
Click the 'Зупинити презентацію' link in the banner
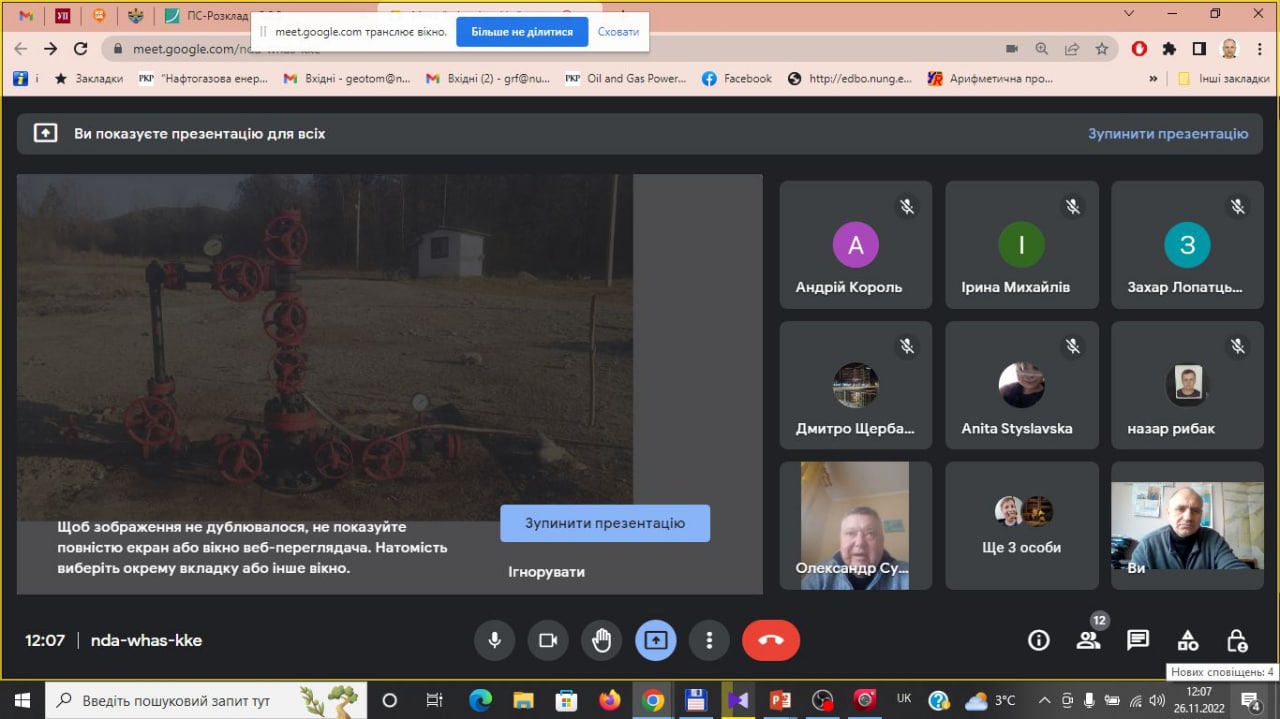[1168, 133]
